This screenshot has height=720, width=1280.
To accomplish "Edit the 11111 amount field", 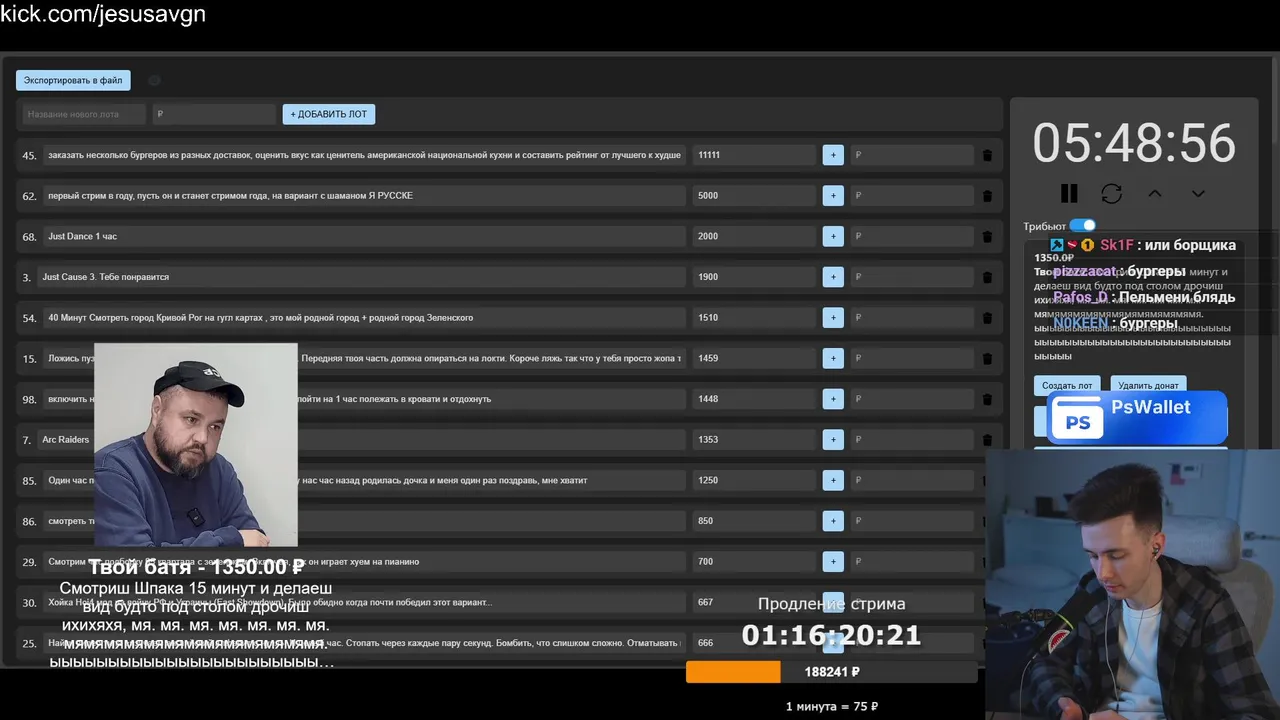I will [x=754, y=155].
